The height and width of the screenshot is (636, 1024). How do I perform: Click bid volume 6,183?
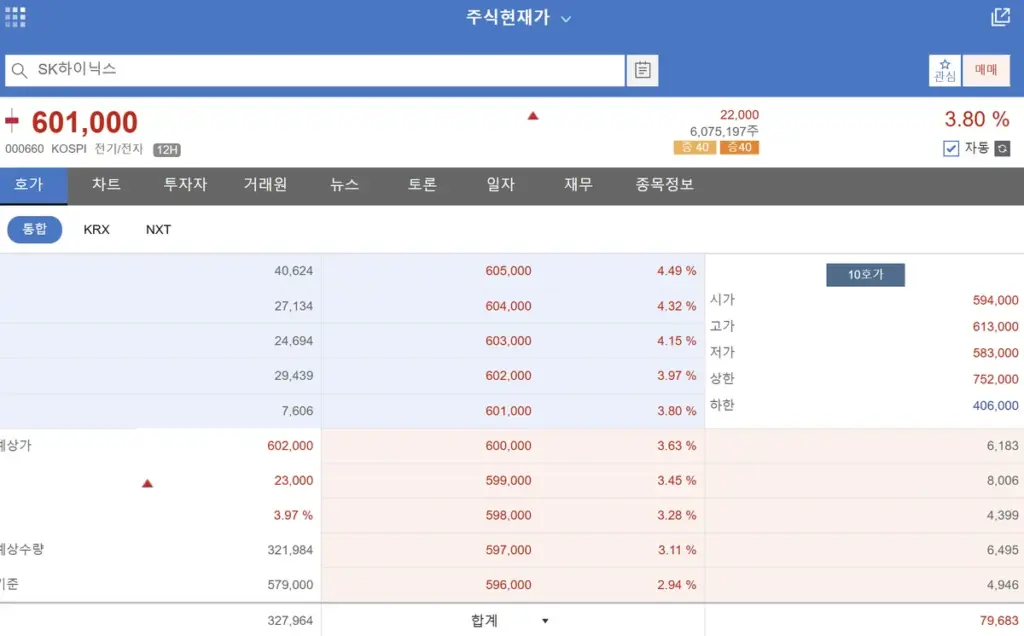(x=1002, y=446)
